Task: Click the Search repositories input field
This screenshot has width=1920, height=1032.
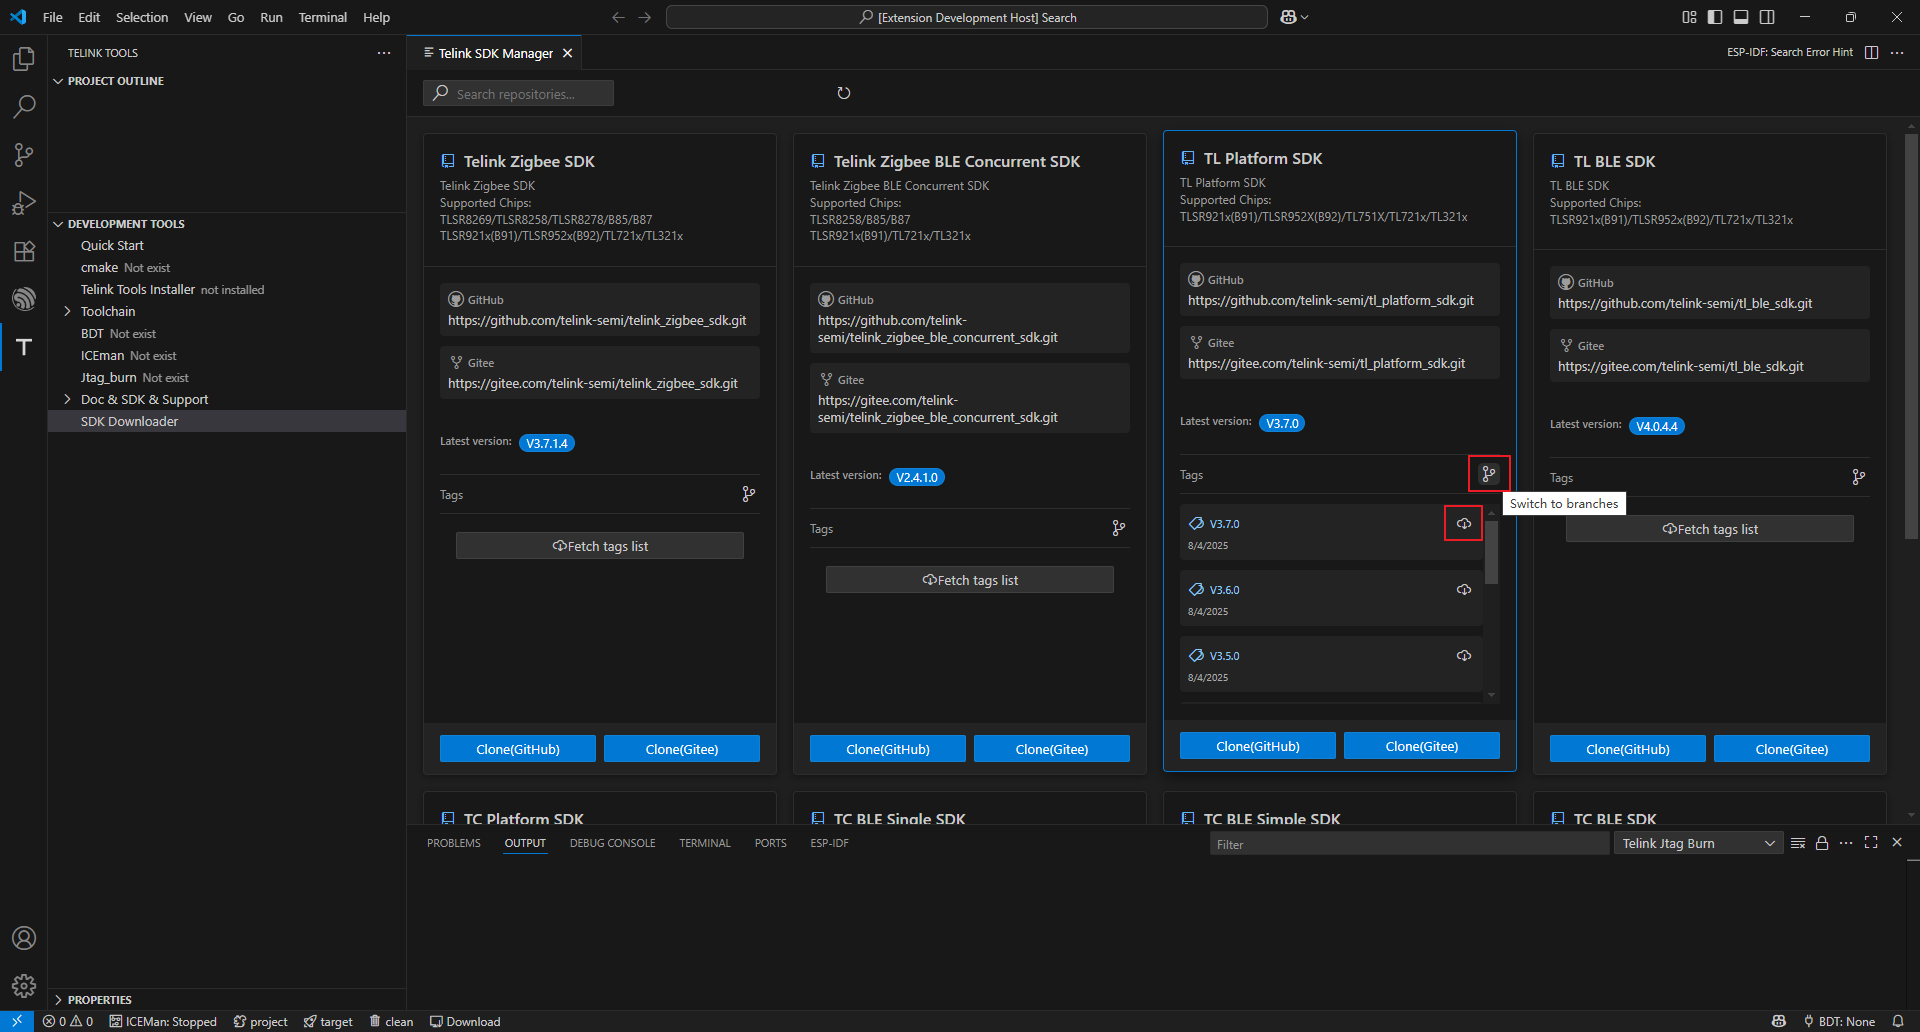Action: point(520,94)
